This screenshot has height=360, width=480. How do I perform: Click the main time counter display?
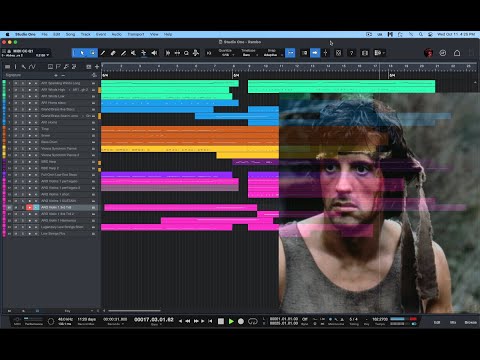(x=154, y=320)
